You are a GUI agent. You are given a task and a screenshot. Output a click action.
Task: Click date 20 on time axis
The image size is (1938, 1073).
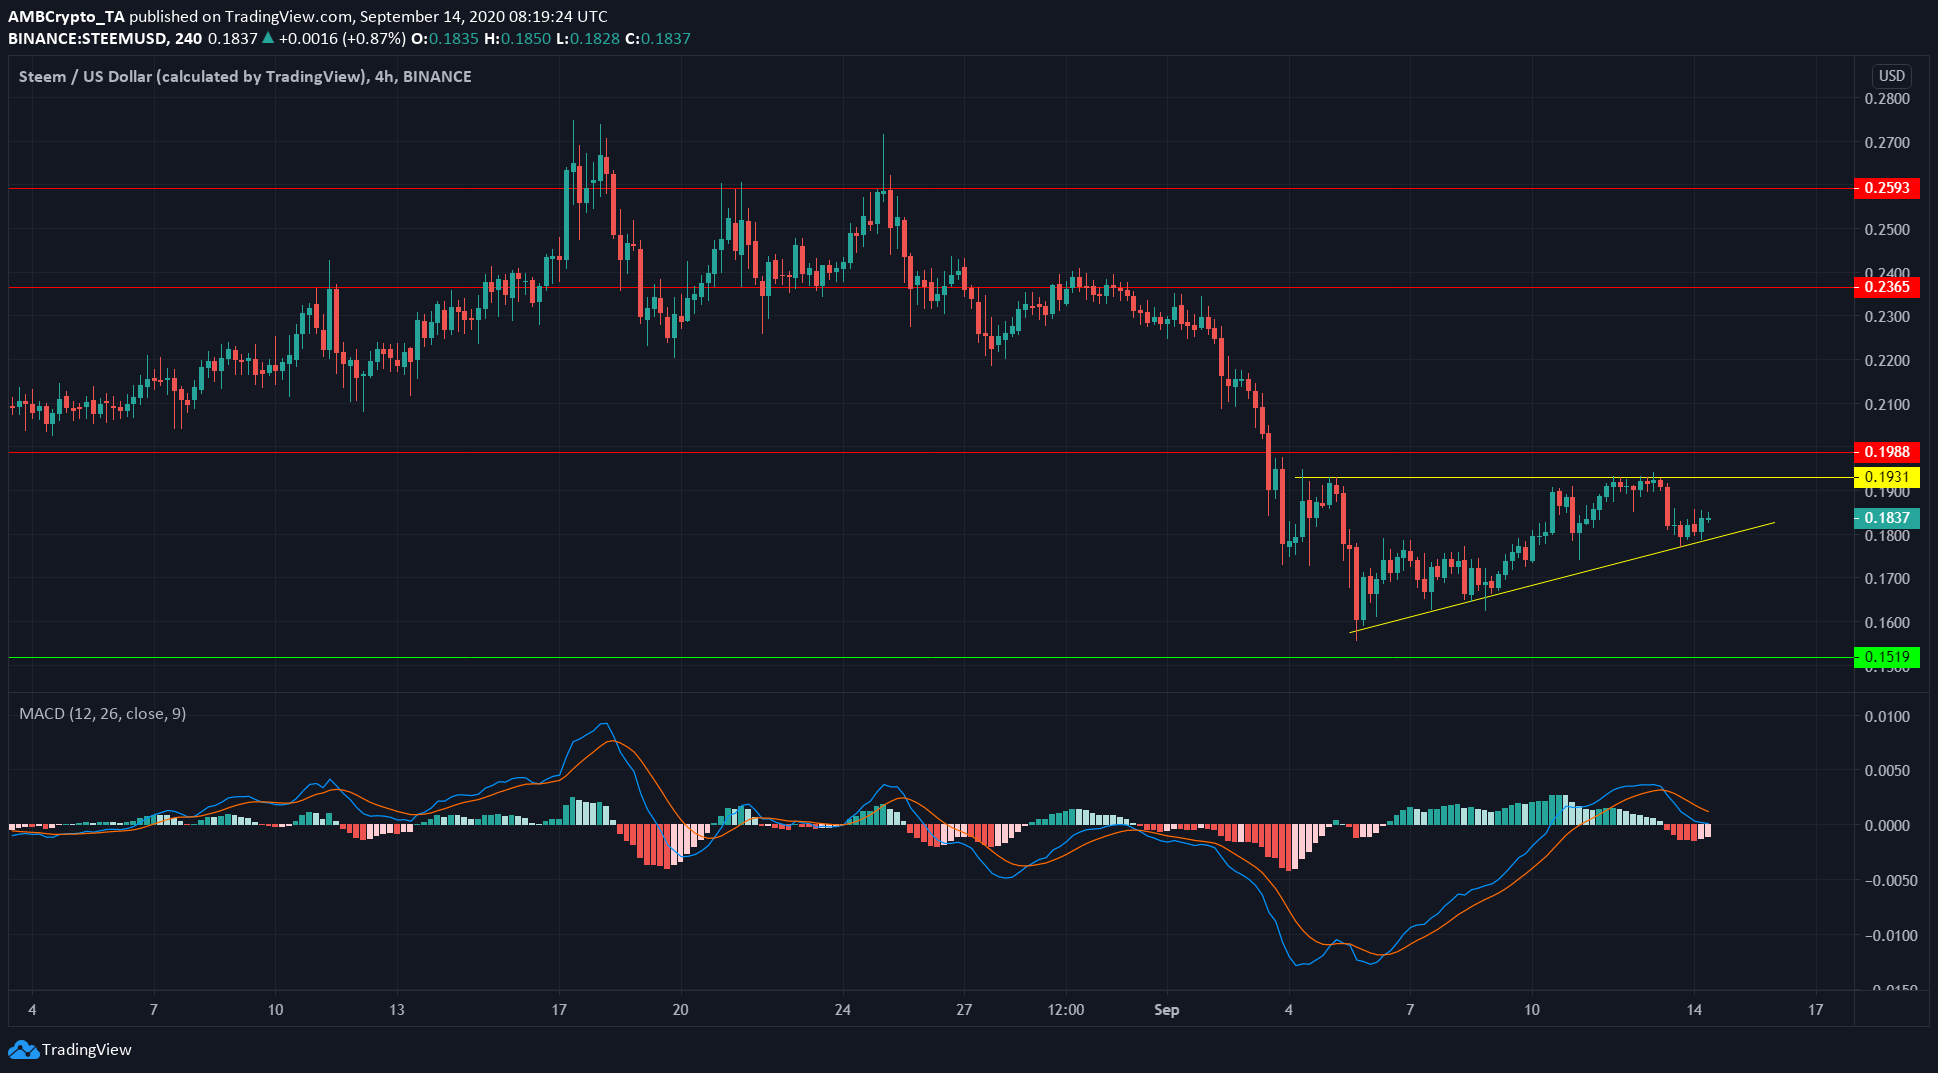681,1010
